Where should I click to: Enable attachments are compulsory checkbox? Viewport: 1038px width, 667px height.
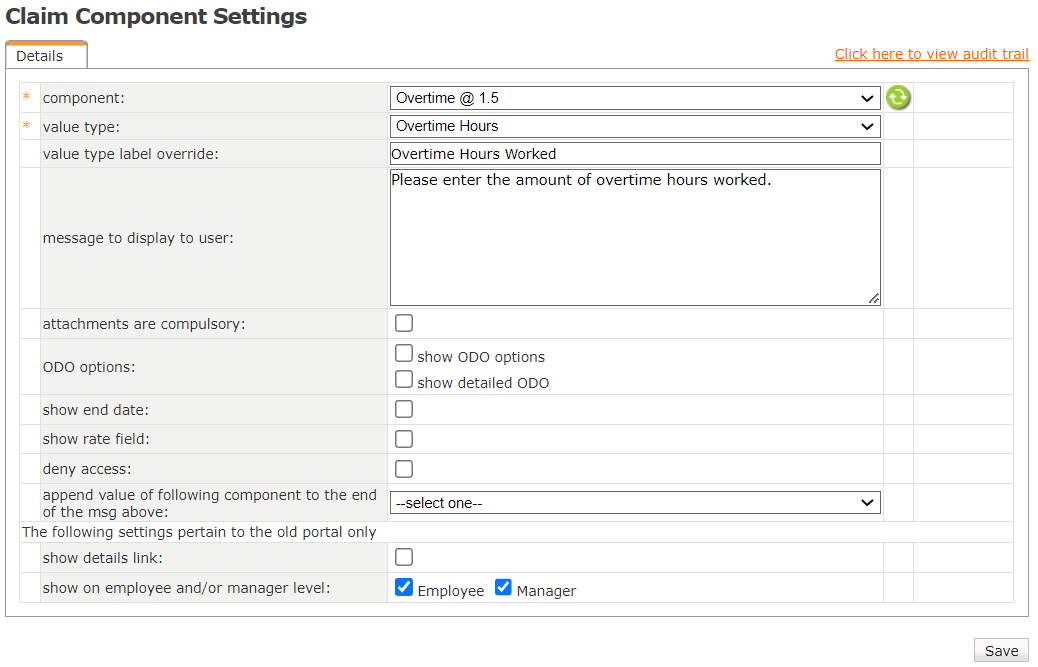click(404, 323)
